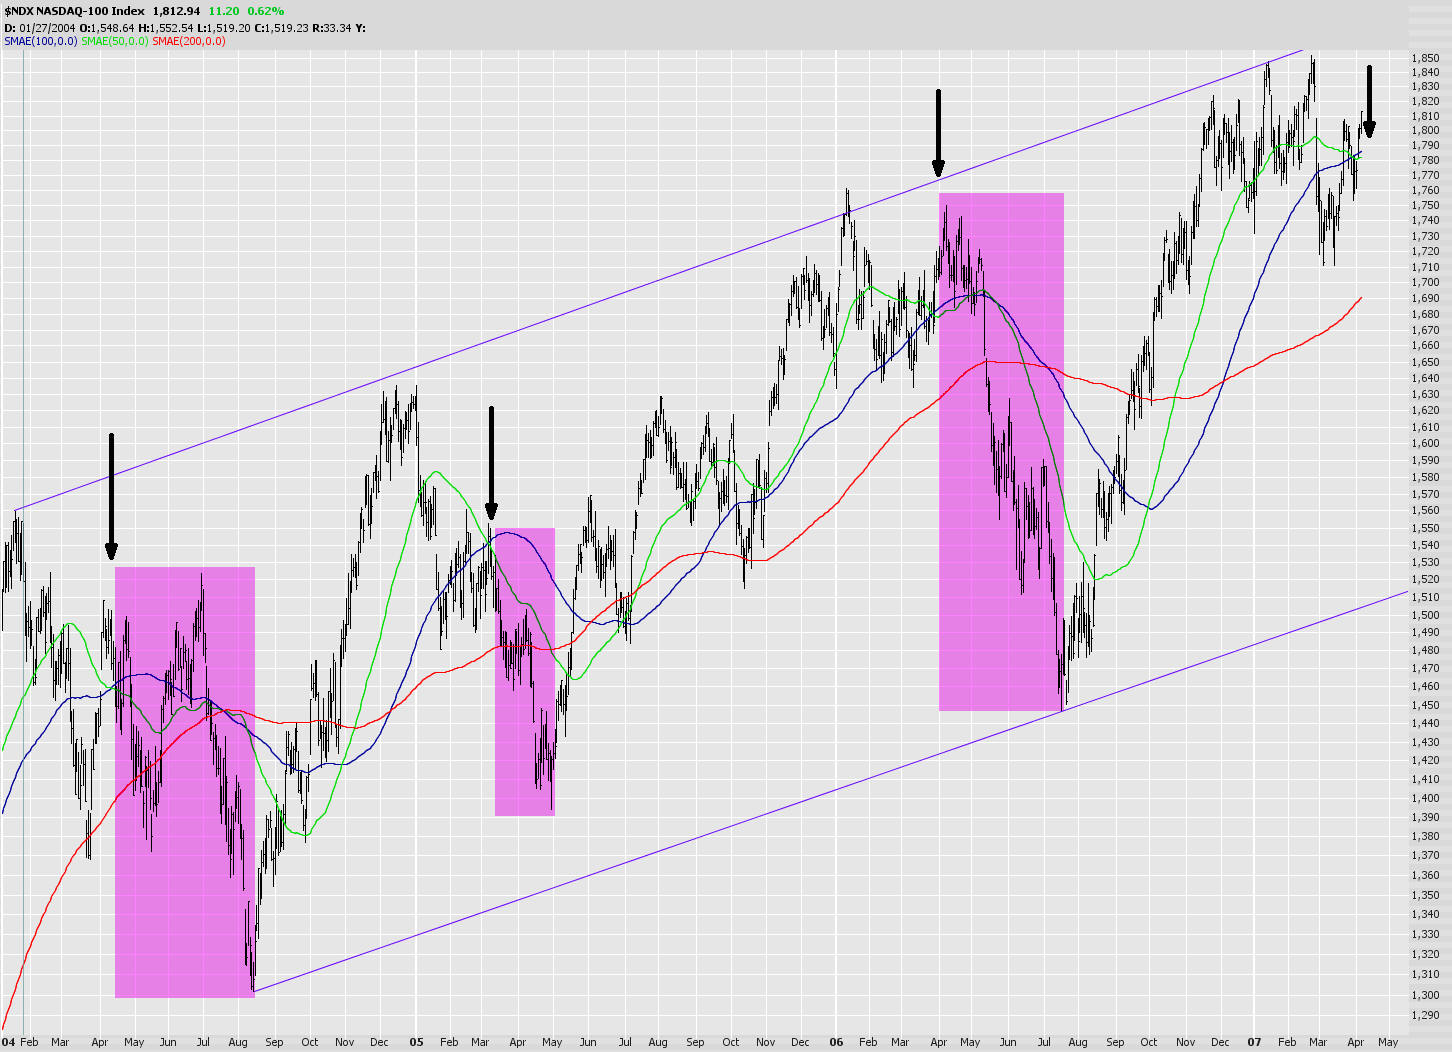Click the 0.62% percent change value
The image size is (1452, 1052).
tap(266, 11)
